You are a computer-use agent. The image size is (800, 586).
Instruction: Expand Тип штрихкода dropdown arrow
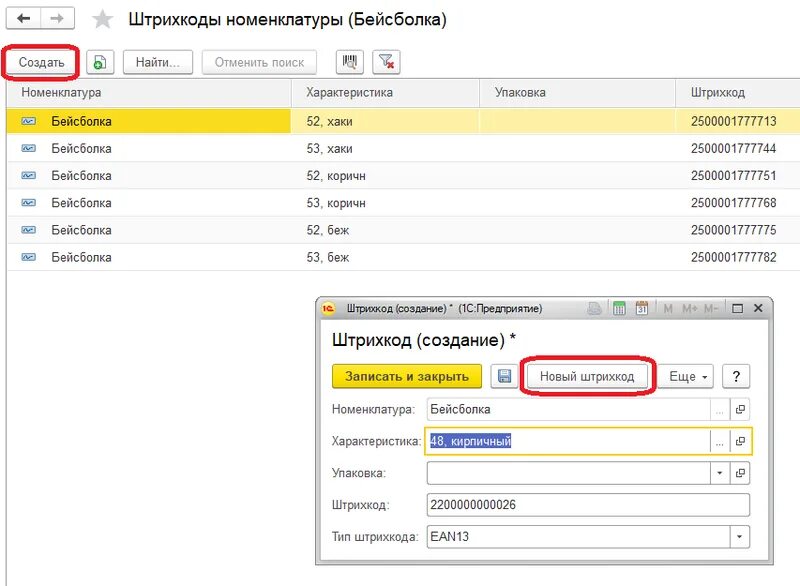[x=739, y=537]
